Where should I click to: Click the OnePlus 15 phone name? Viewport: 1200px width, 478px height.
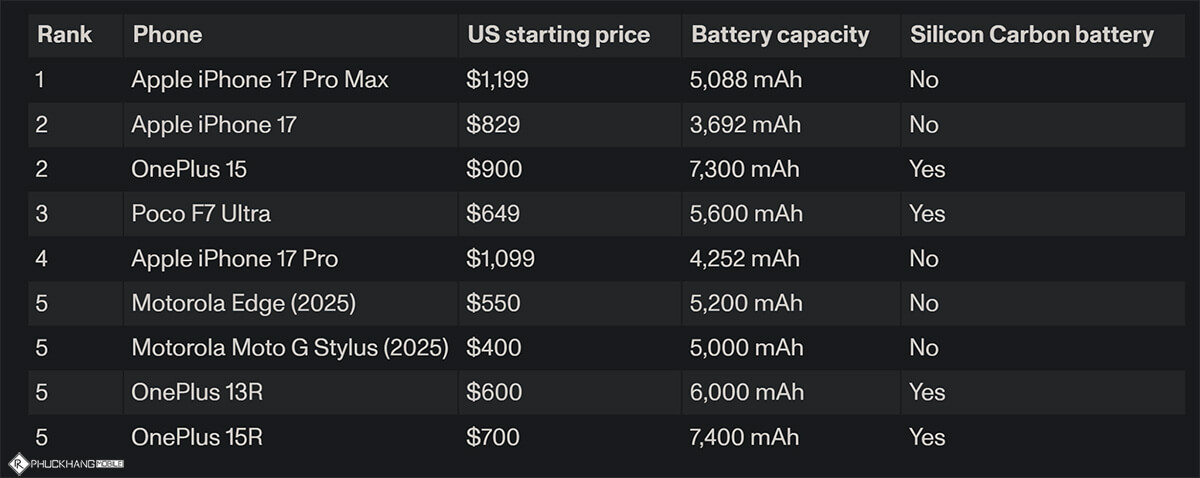tap(189, 169)
